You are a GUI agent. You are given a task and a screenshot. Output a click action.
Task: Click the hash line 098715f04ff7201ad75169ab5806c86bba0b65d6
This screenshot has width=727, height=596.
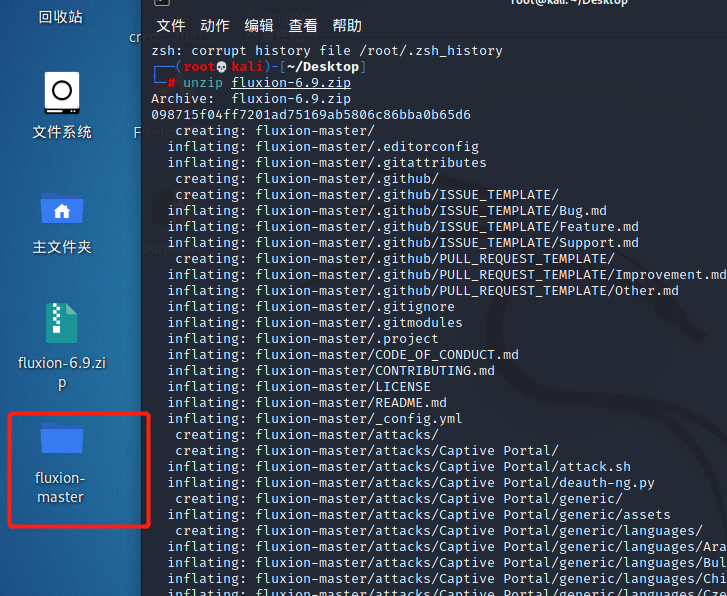[x=311, y=115]
